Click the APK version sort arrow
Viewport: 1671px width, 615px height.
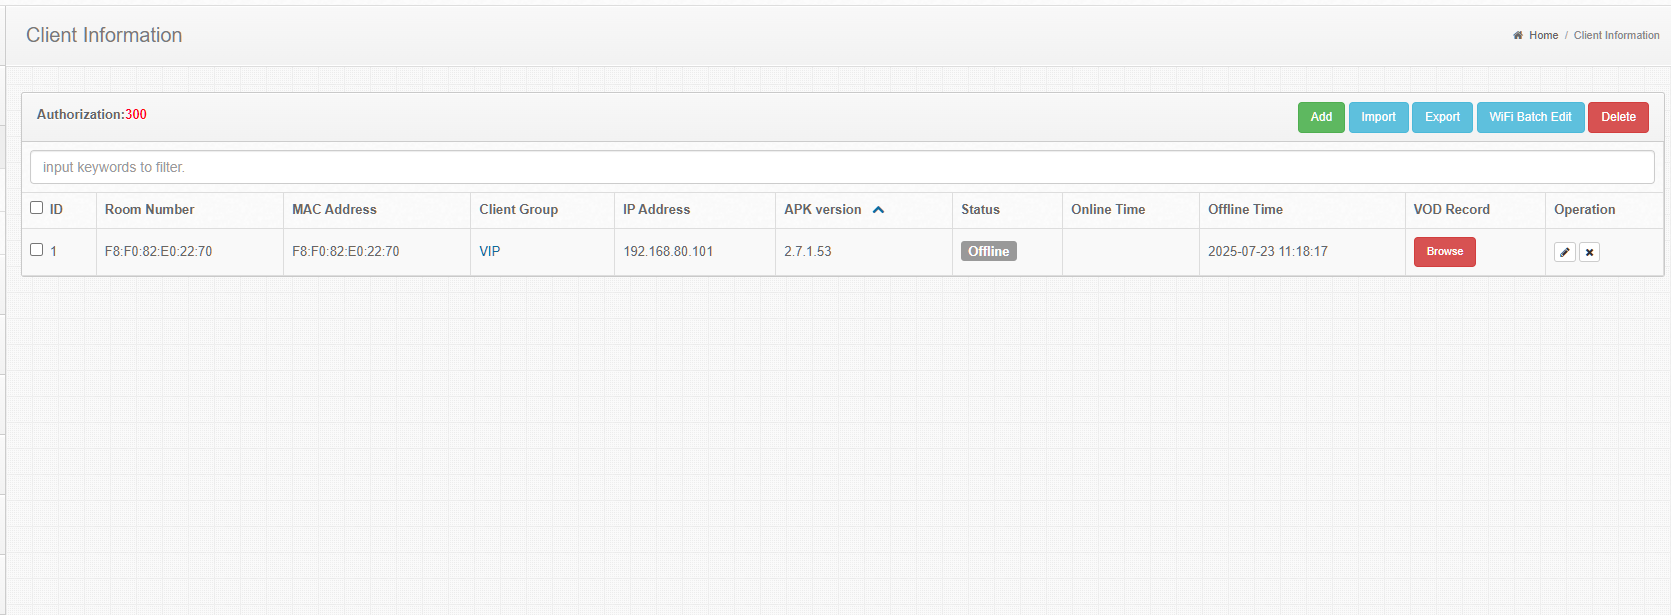878,210
